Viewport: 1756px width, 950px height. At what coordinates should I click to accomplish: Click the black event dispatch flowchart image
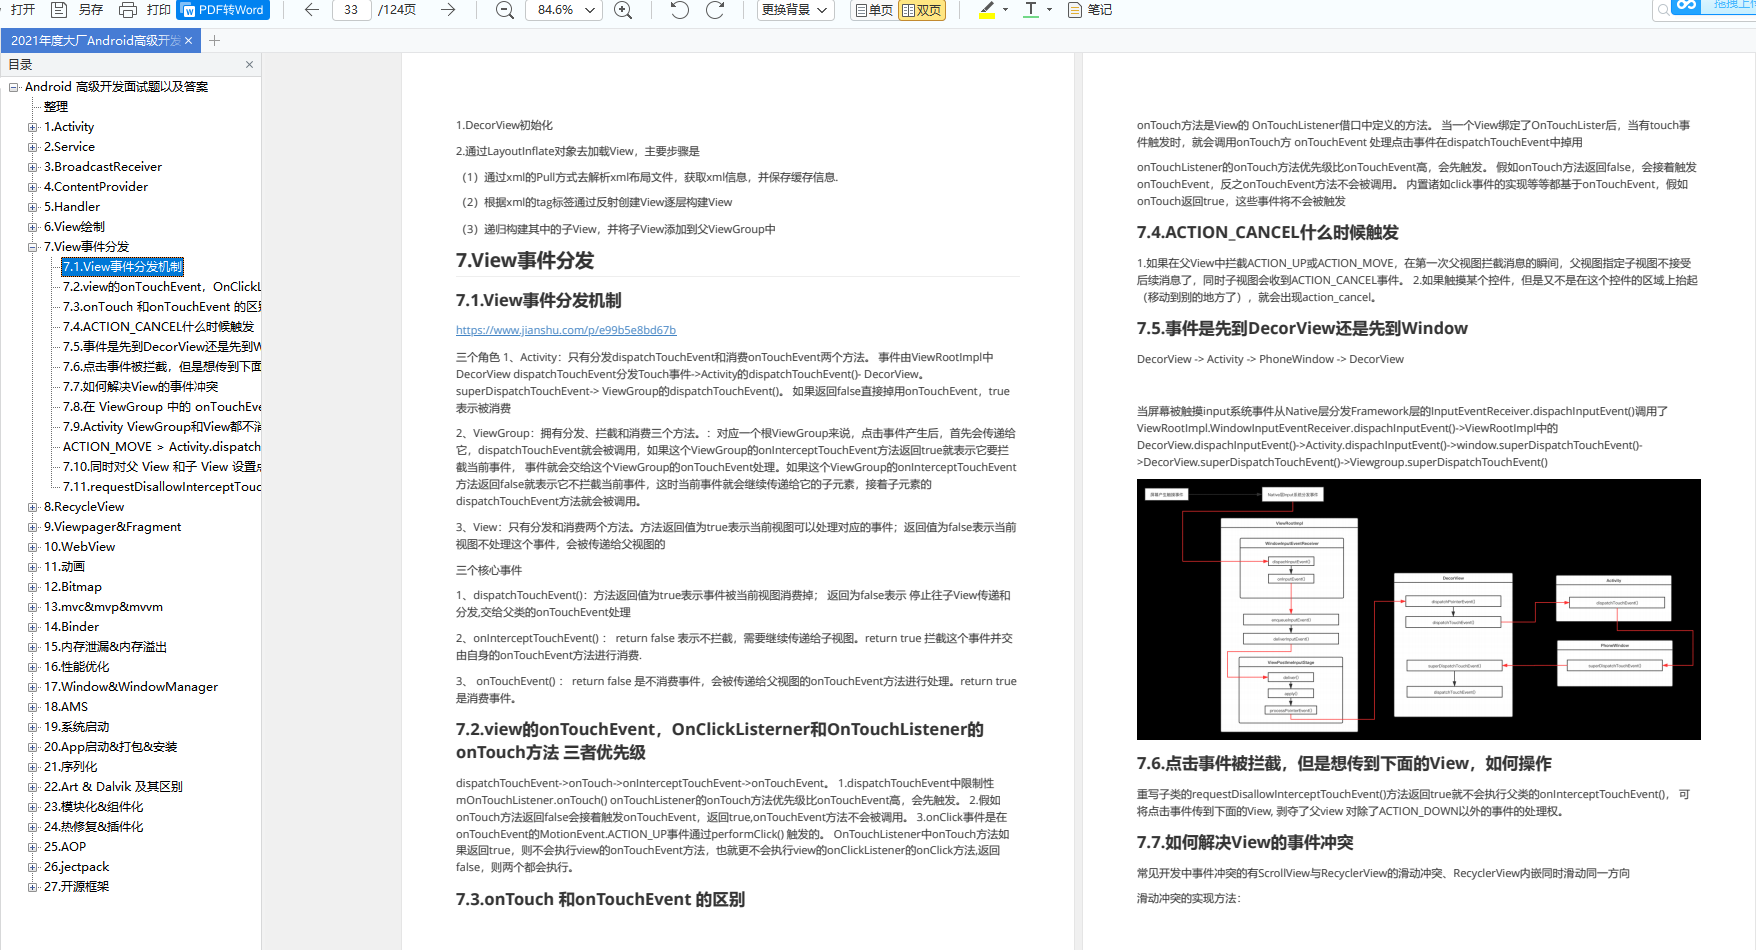point(1418,609)
